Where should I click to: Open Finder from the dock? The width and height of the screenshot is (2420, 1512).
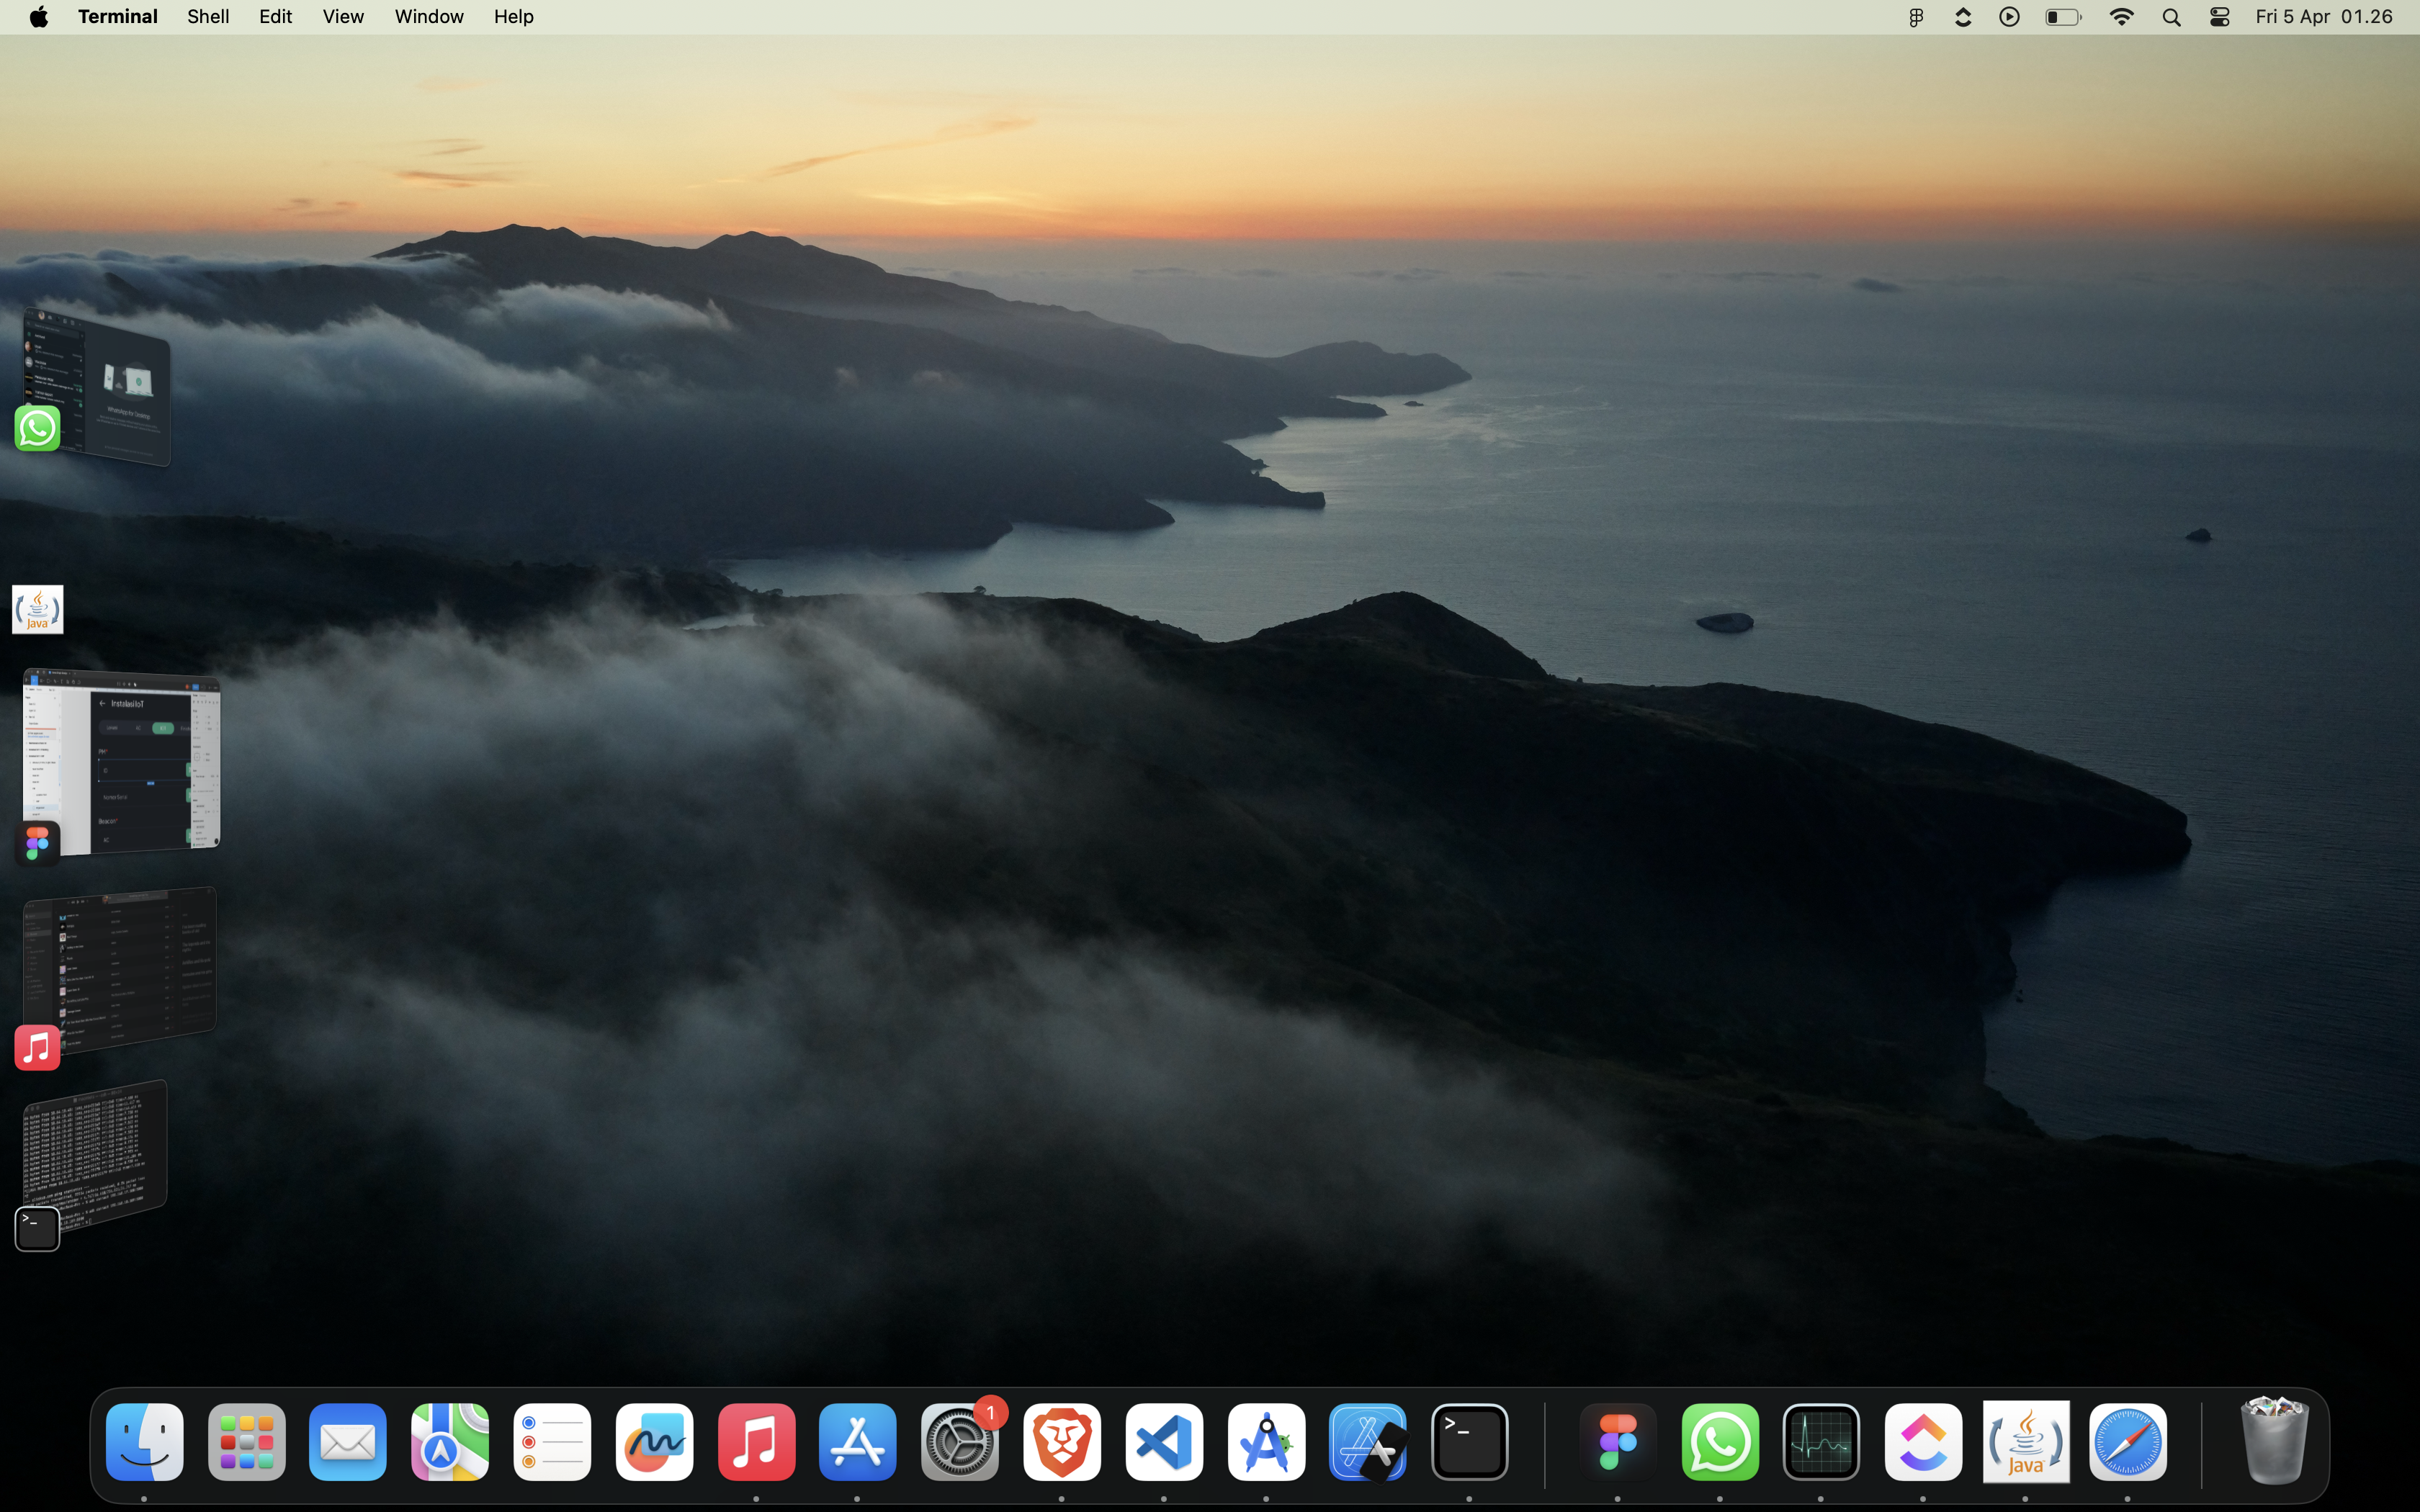click(x=144, y=1442)
